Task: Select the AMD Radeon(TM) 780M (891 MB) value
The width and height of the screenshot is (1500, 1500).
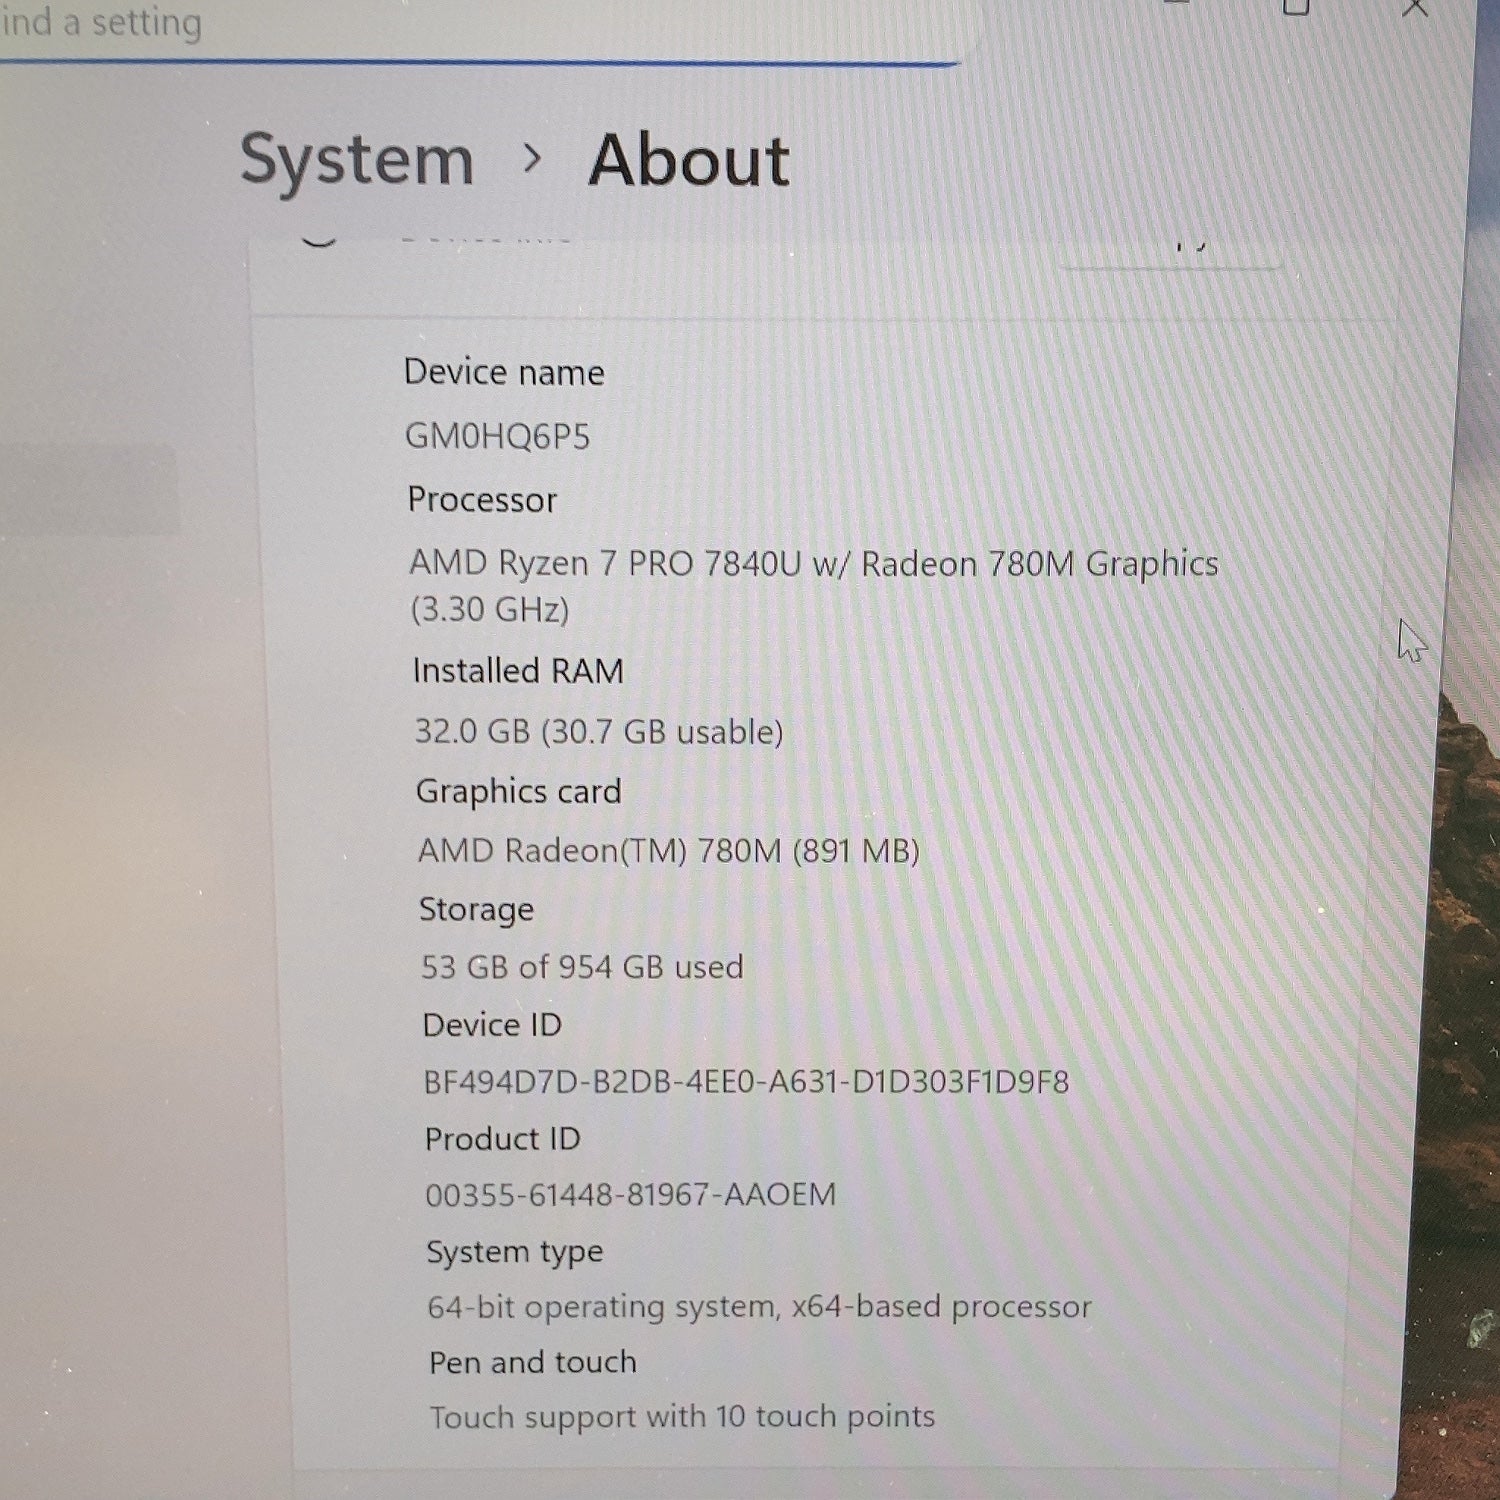Action: coord(669,851)
